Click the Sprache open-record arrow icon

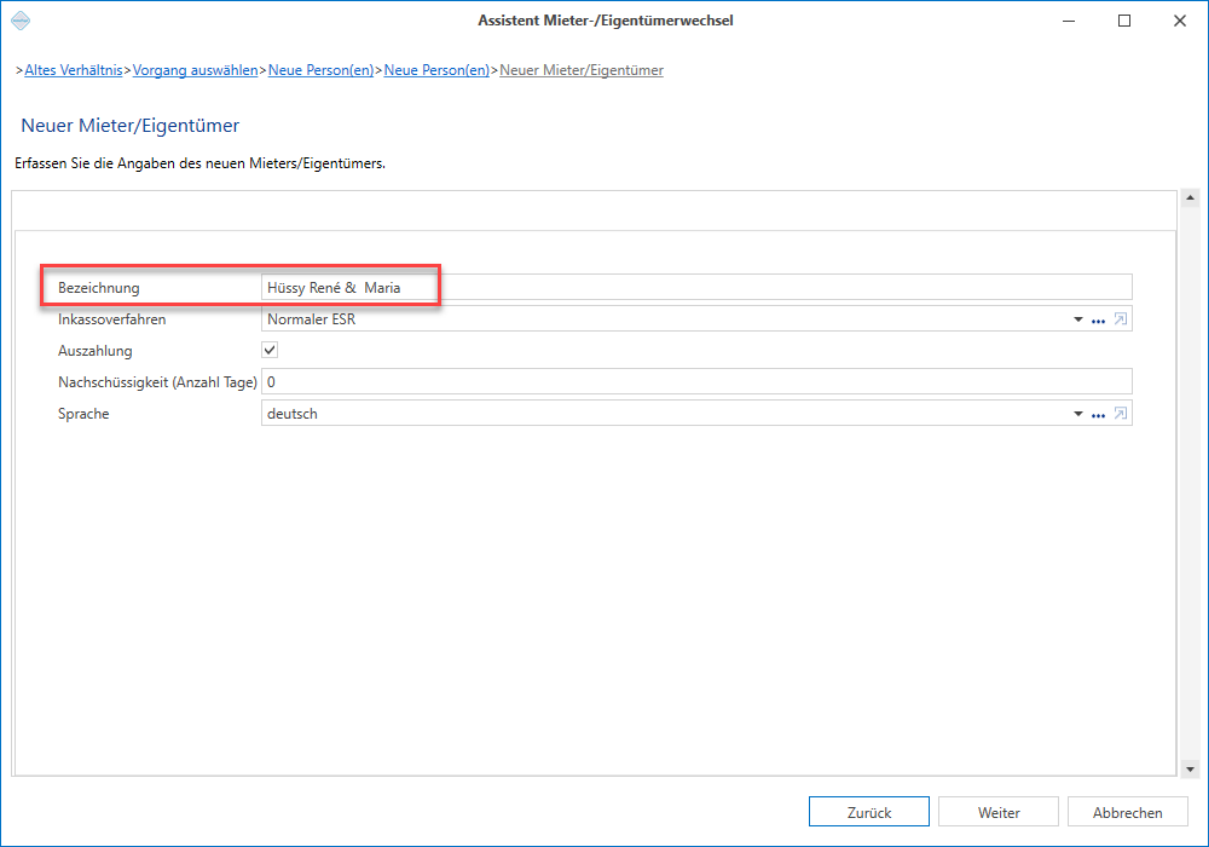(1120, 414)
